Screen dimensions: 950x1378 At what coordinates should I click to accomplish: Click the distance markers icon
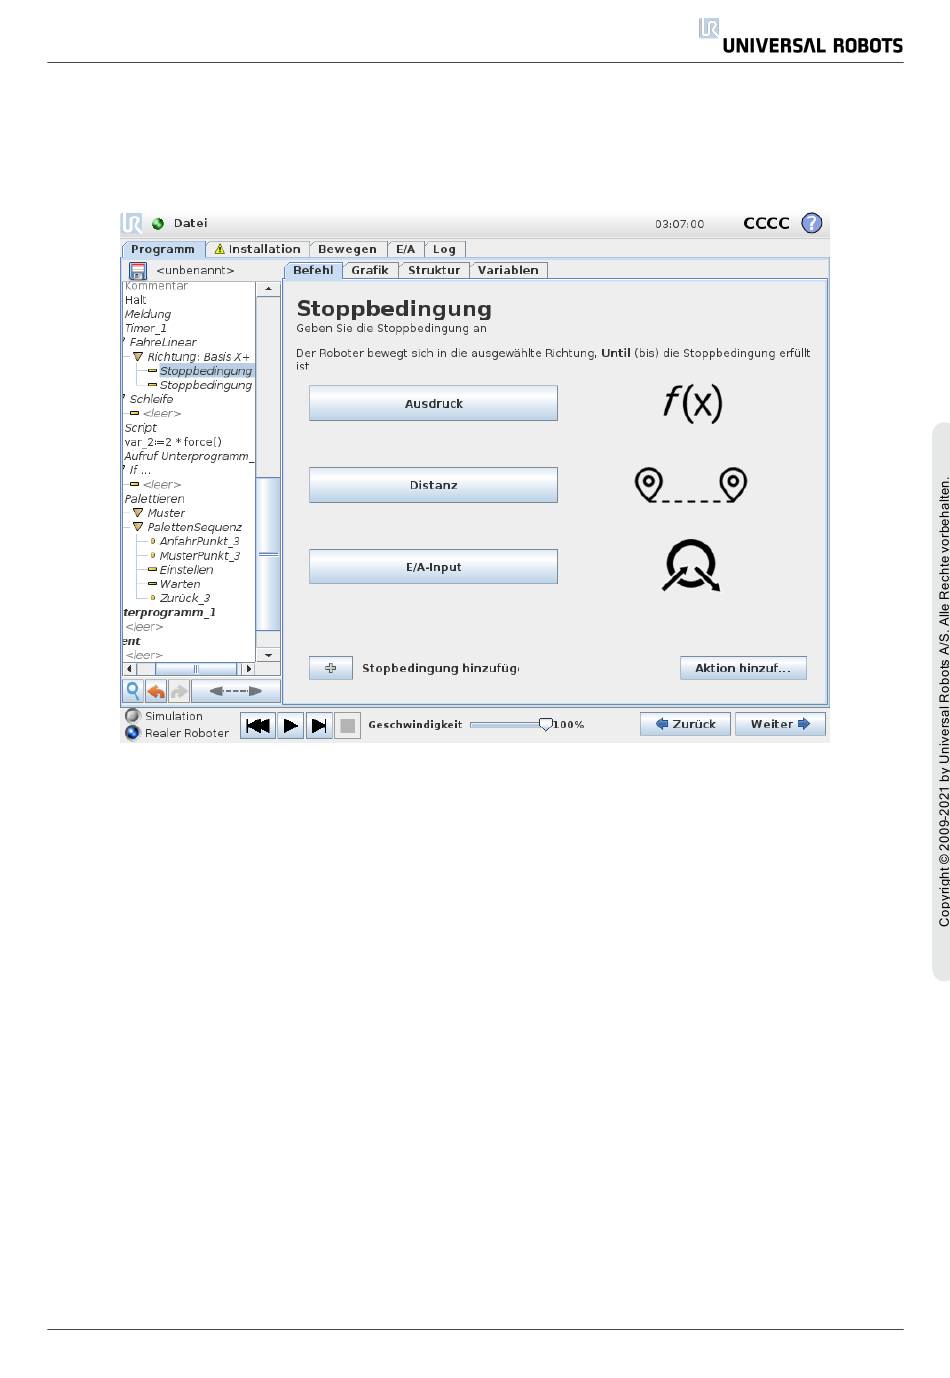[691, 485]
